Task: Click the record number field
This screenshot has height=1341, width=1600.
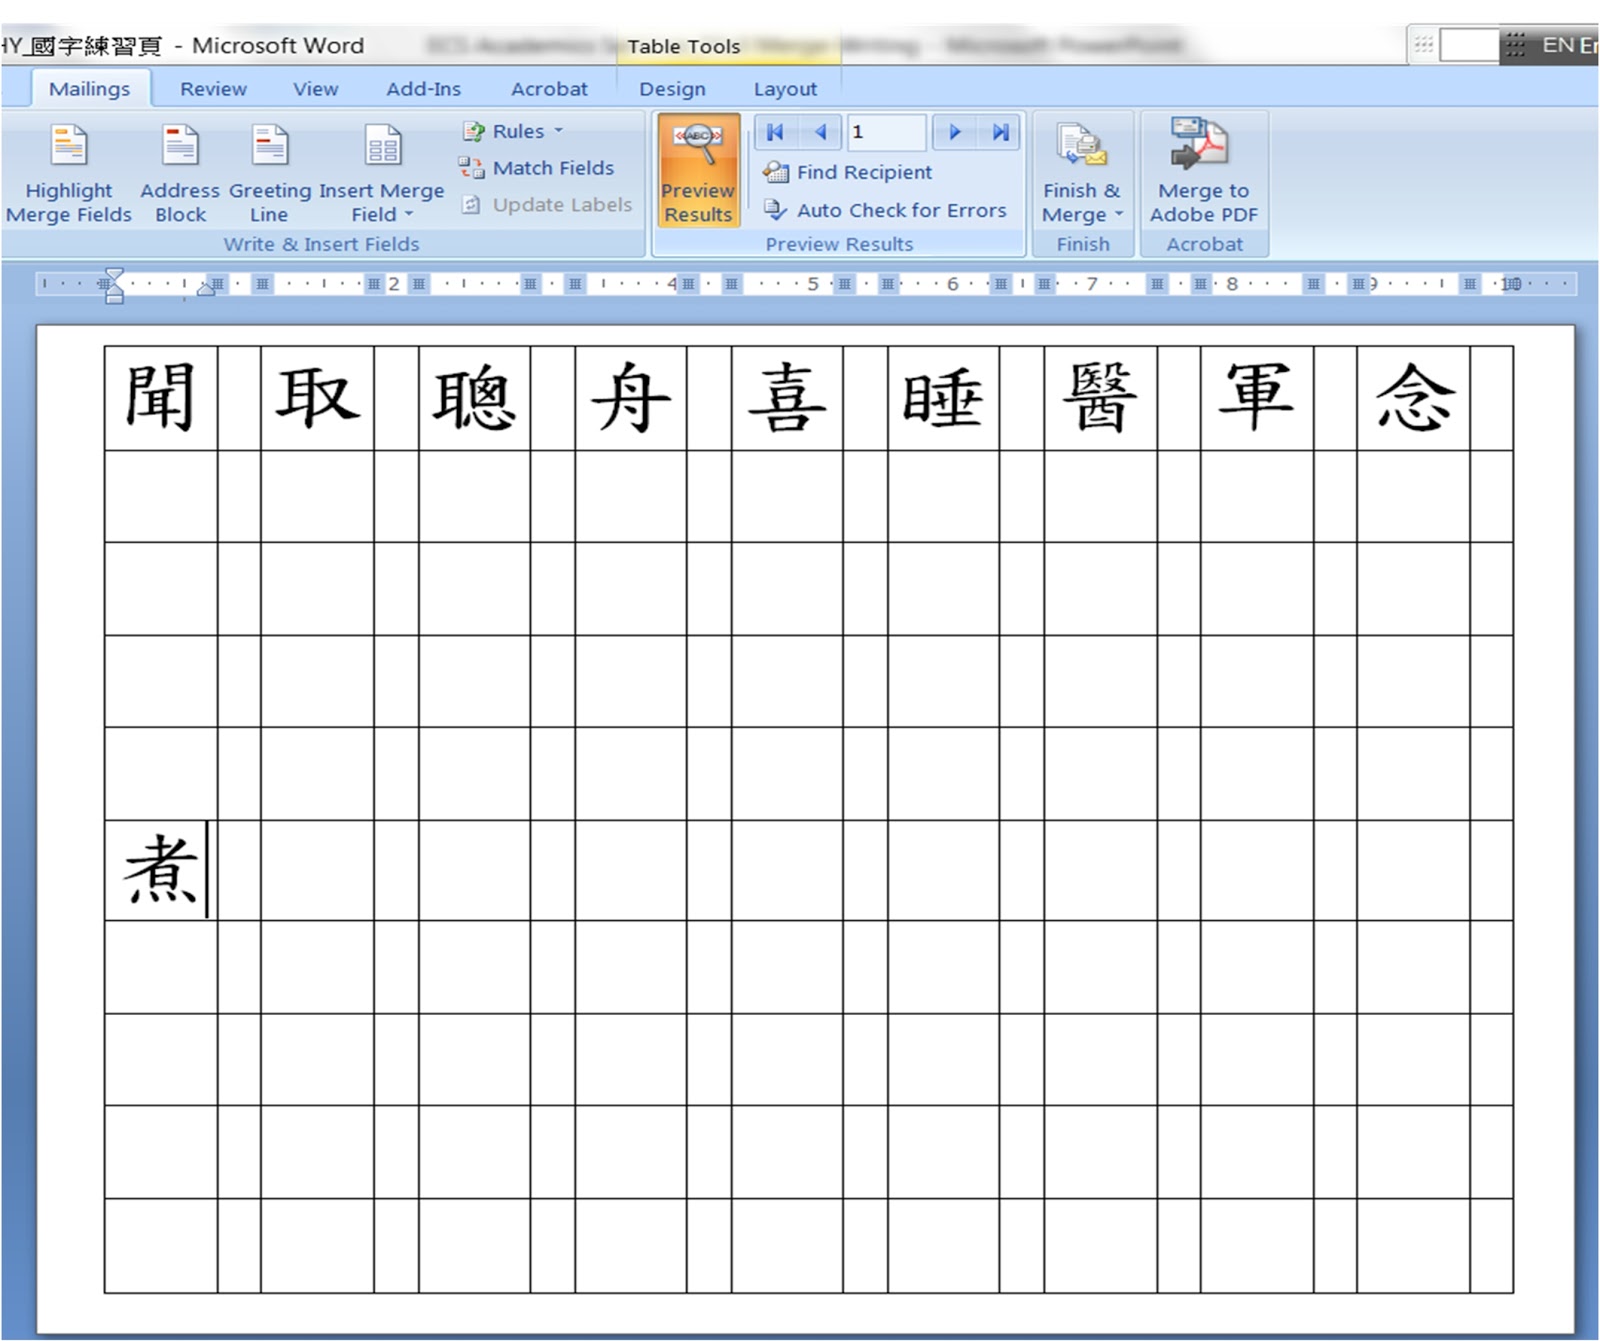Action: [885, 132]
